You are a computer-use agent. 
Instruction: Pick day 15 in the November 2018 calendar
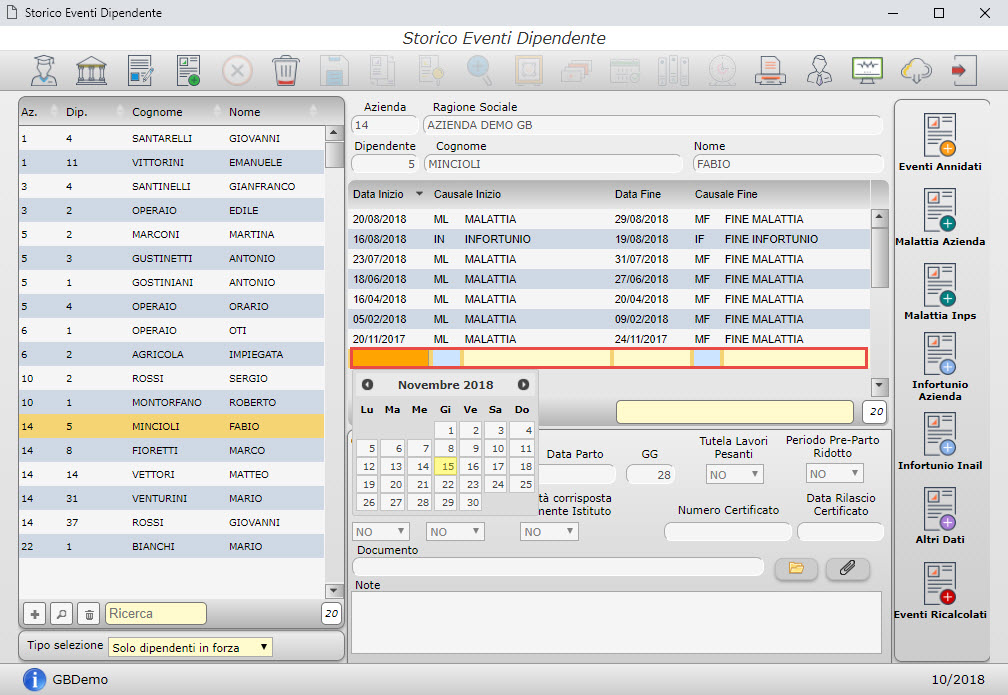446,466
